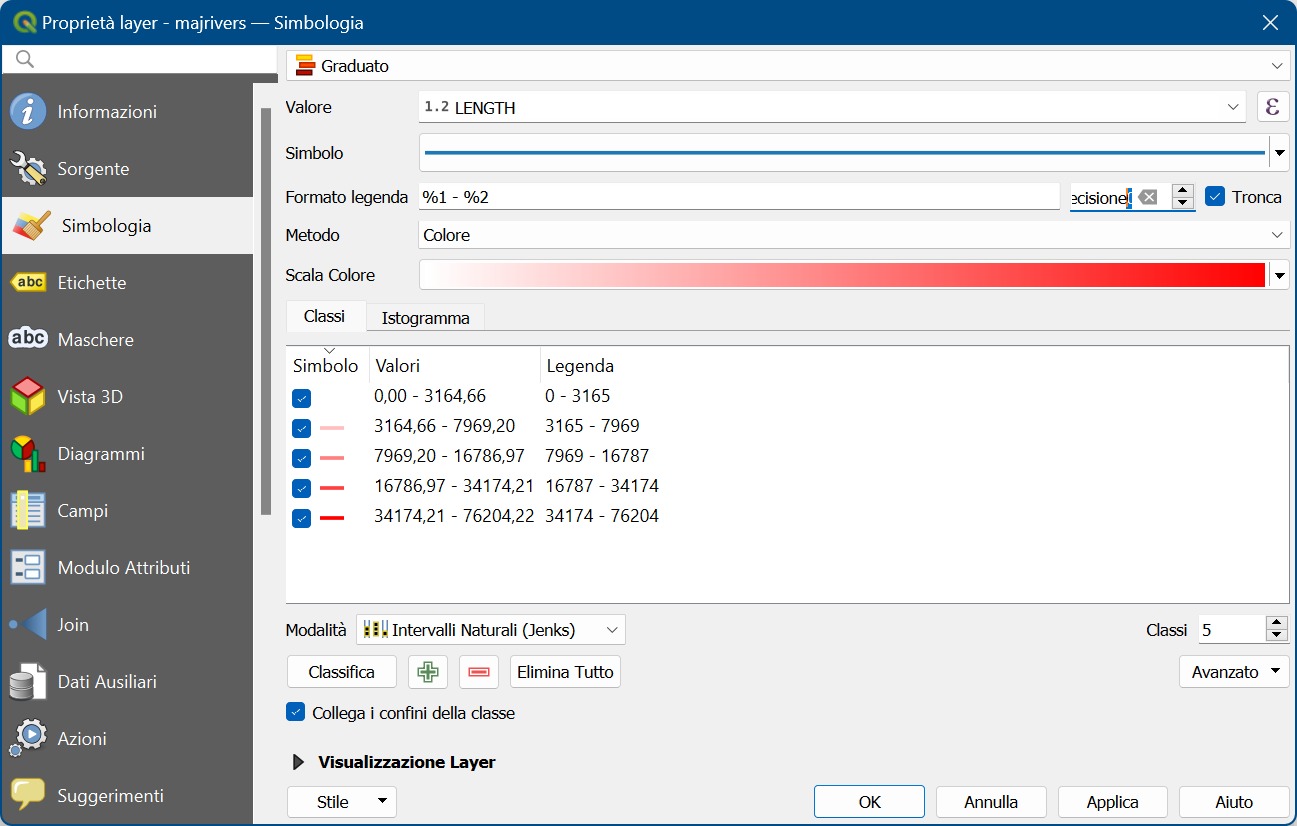Viewport: 1297px width, 826px height.
Task: Open the Diagrammi section
Action: point(126,454)
